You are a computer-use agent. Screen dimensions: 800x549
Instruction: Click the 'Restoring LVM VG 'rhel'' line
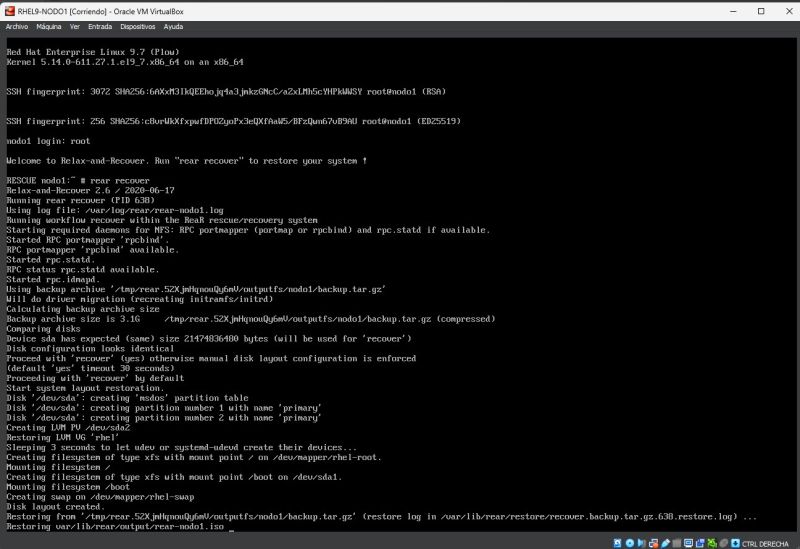pos(62,437)
